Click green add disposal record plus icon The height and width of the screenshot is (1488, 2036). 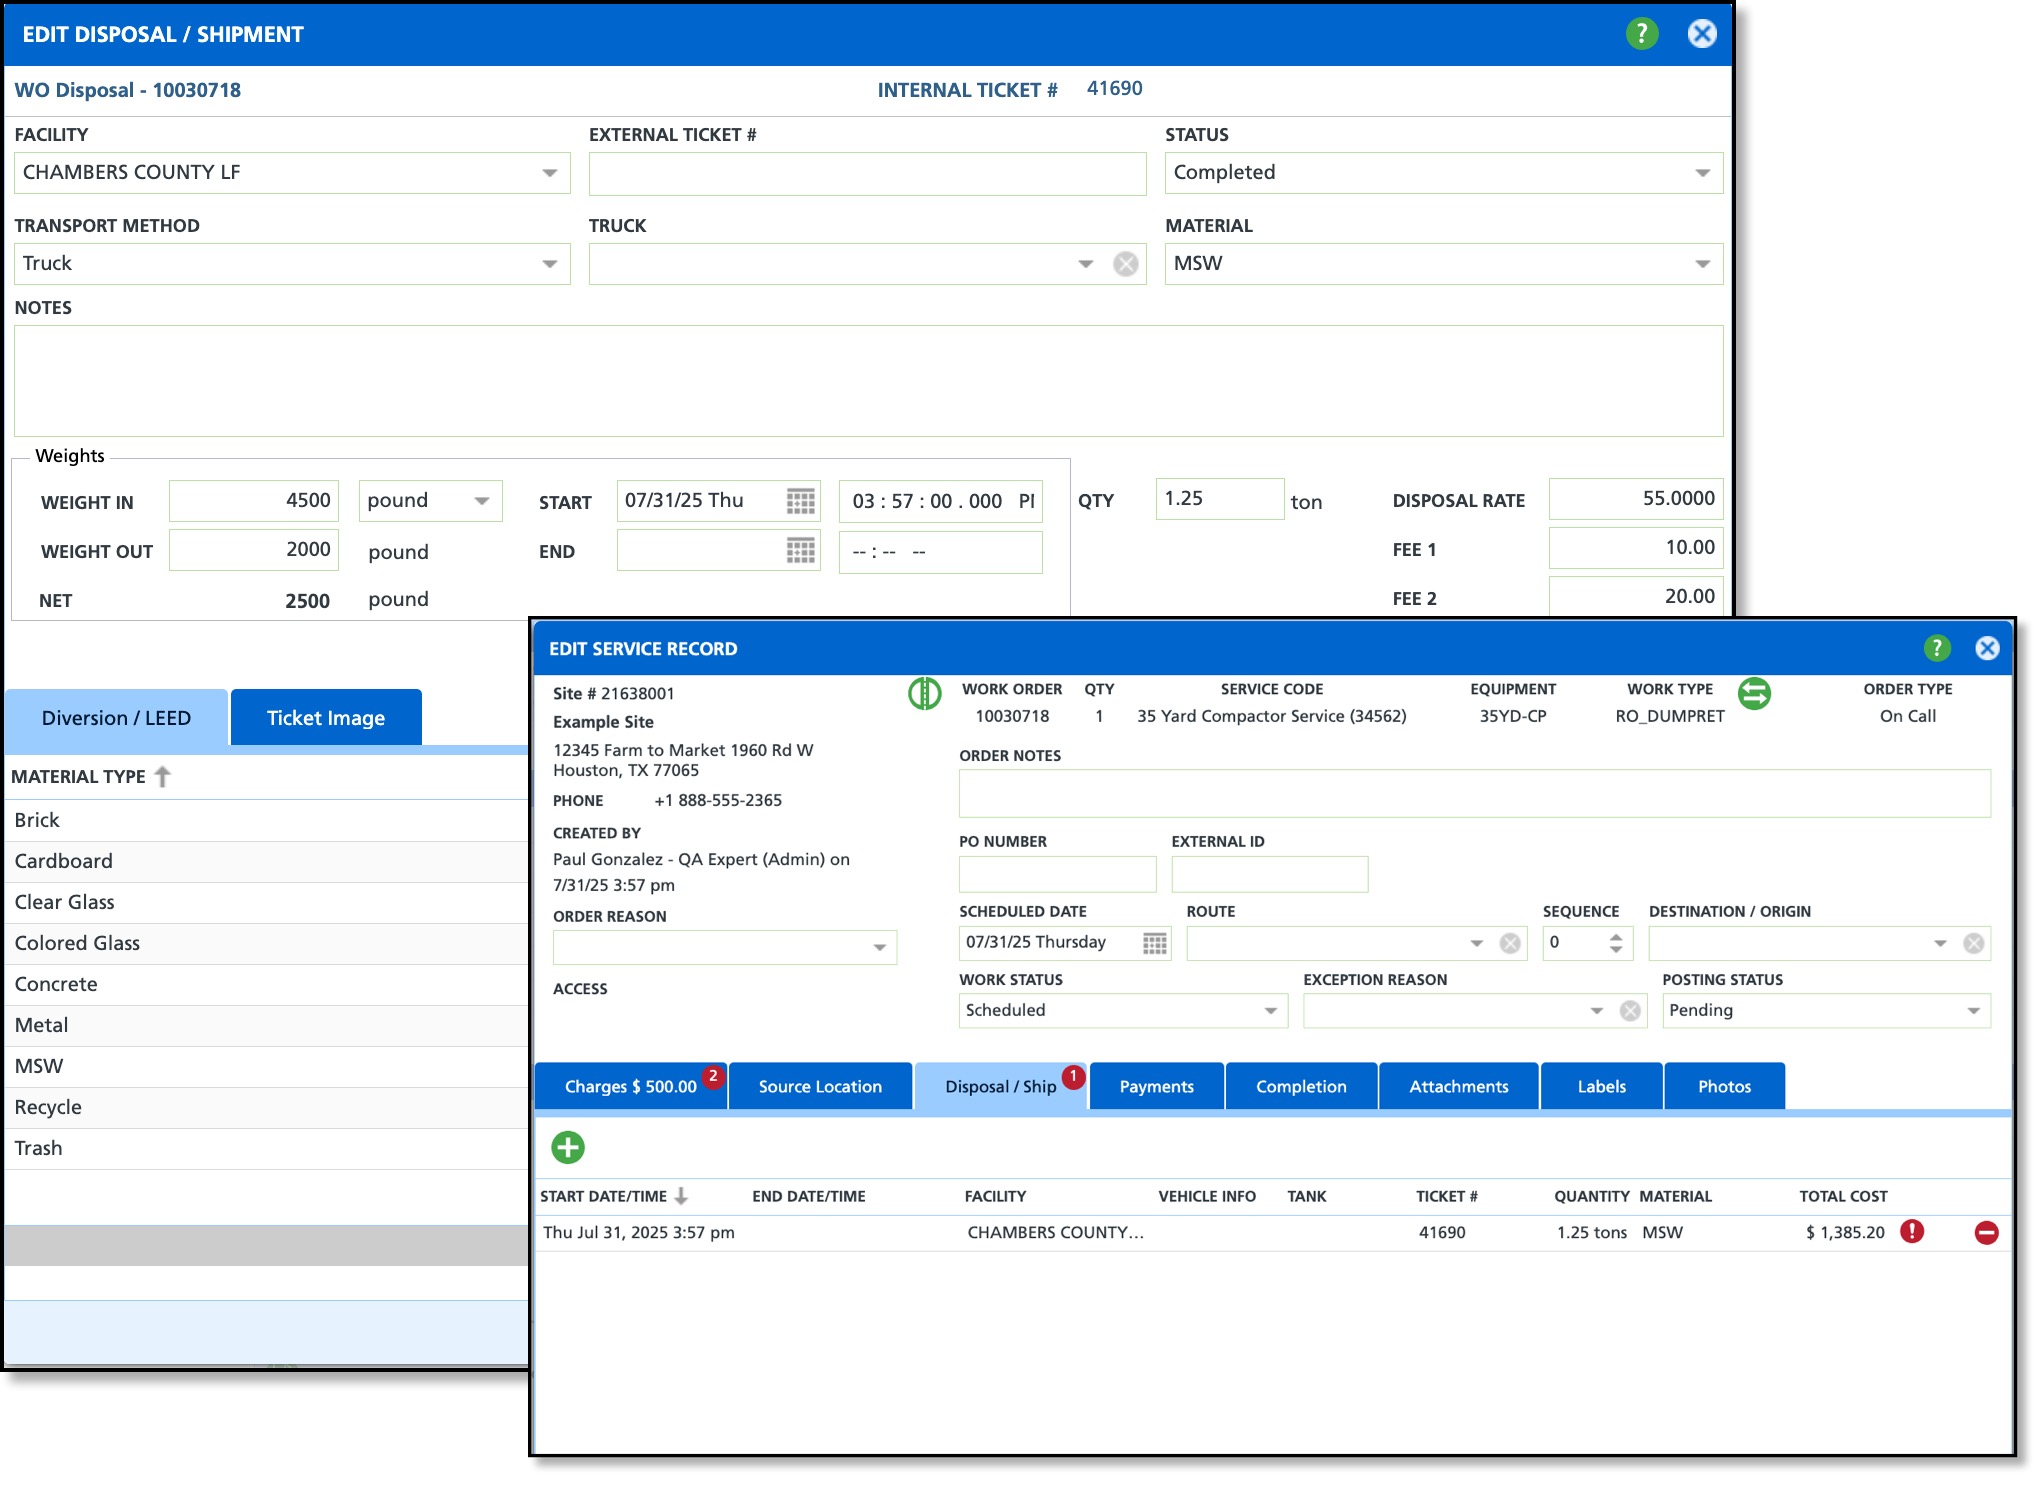[568, 1147]
